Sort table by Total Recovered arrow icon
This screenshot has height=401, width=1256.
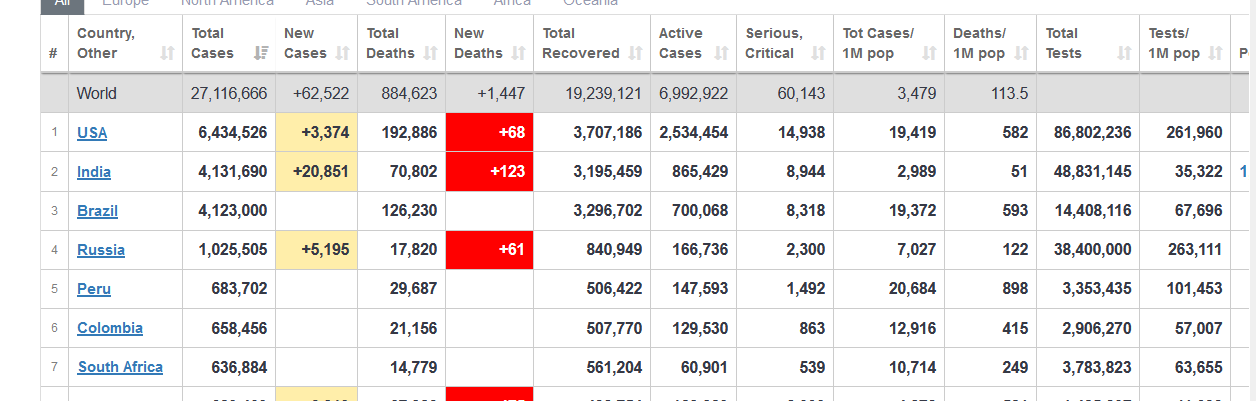[636, 53]
